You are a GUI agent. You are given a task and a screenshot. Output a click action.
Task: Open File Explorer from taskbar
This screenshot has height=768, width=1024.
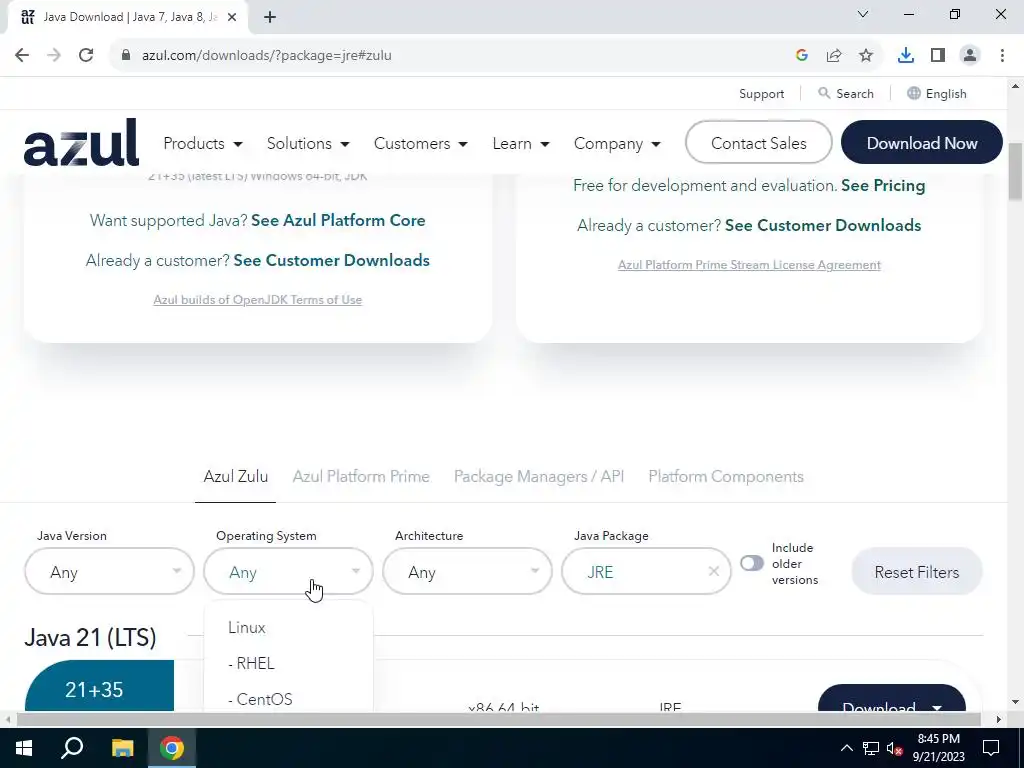click(122, 748)
